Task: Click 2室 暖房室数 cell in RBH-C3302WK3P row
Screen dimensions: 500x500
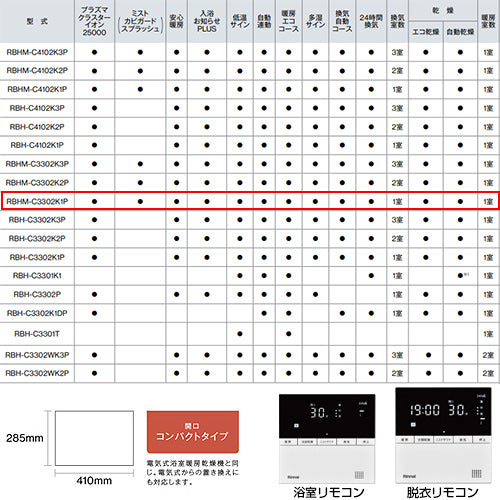Action: click(x=488, y=355)
